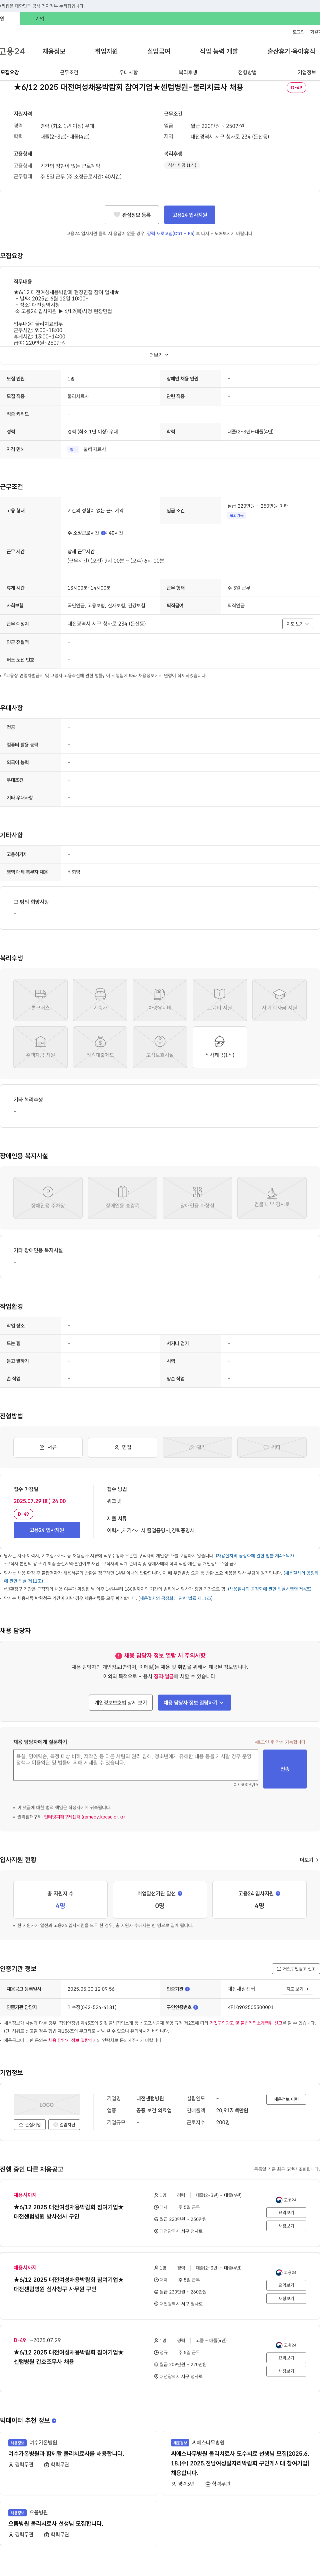320x2576 pixels.
Task: Select the 식사제공(1식) meal icon
Action: [220, 1047]
